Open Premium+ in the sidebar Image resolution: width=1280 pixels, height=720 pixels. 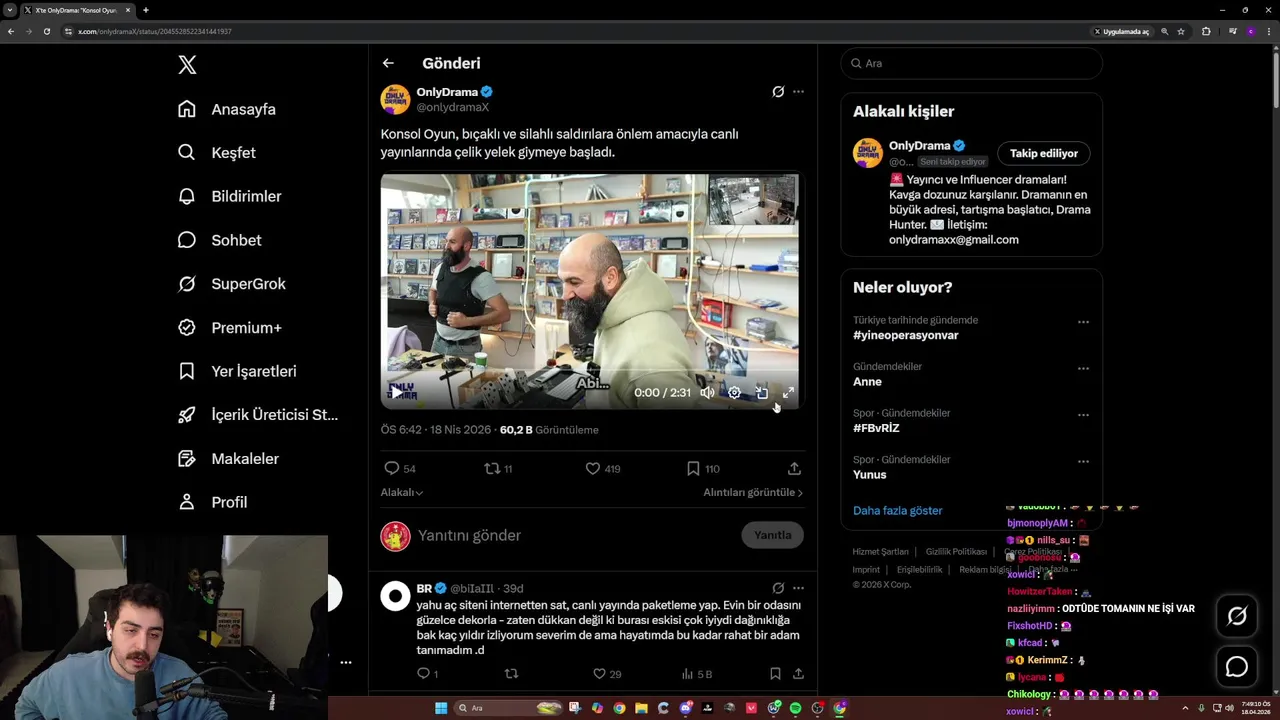pyautogui.click(x=229, y=327)
